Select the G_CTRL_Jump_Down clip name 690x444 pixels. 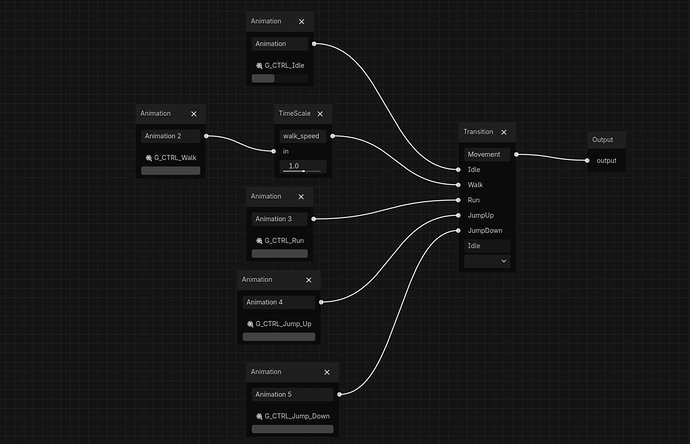297,416
